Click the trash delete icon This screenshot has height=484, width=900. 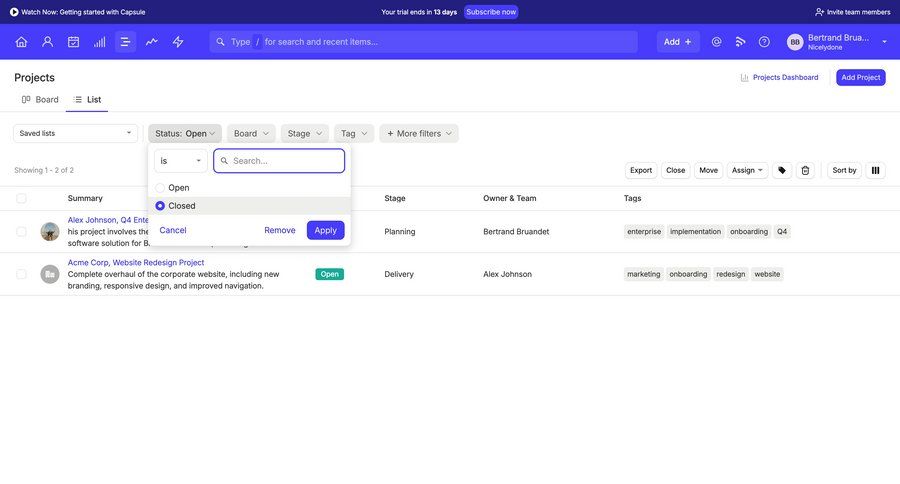[806, 170]
